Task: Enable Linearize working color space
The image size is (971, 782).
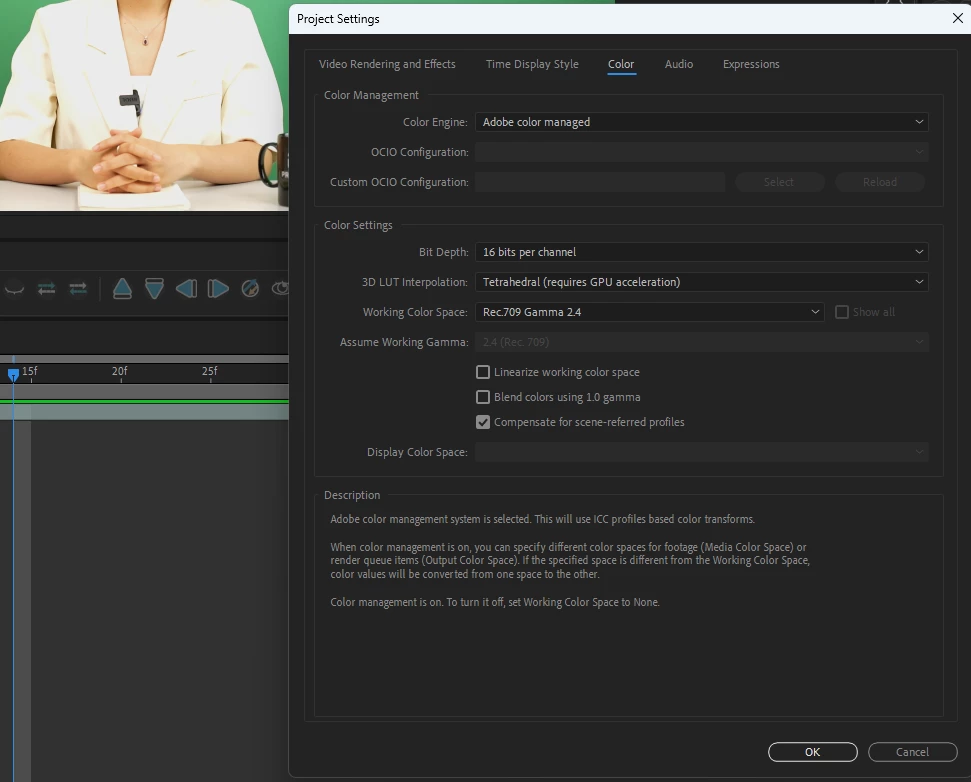Action: click(x=483, y=372)
